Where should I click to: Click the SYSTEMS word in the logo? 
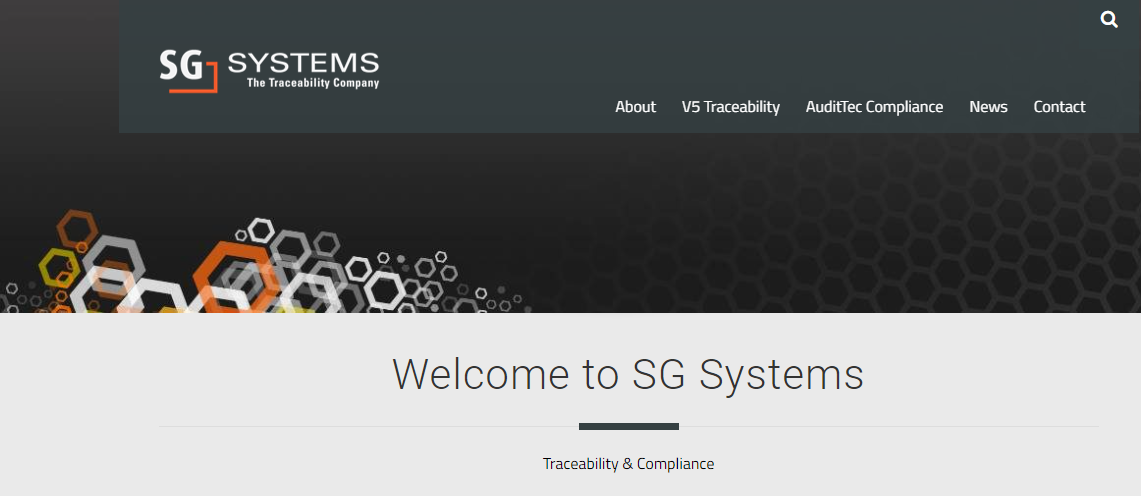click(x=303, y=63)
